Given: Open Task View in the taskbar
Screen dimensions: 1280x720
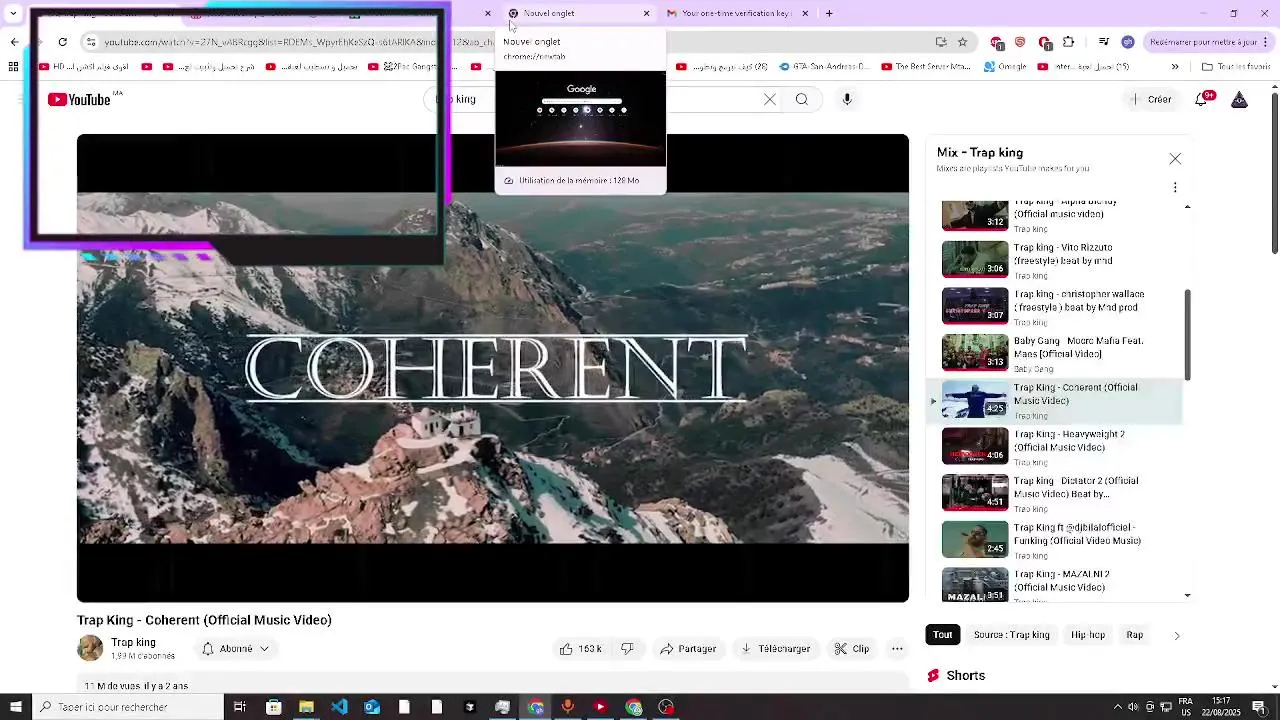Looking at the screenshot, I should tap(240, 707).
